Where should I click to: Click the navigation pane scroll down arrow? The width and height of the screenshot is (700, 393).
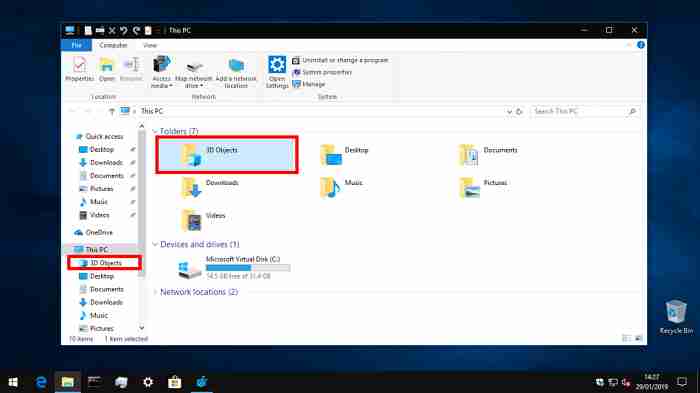coord(142,328)
